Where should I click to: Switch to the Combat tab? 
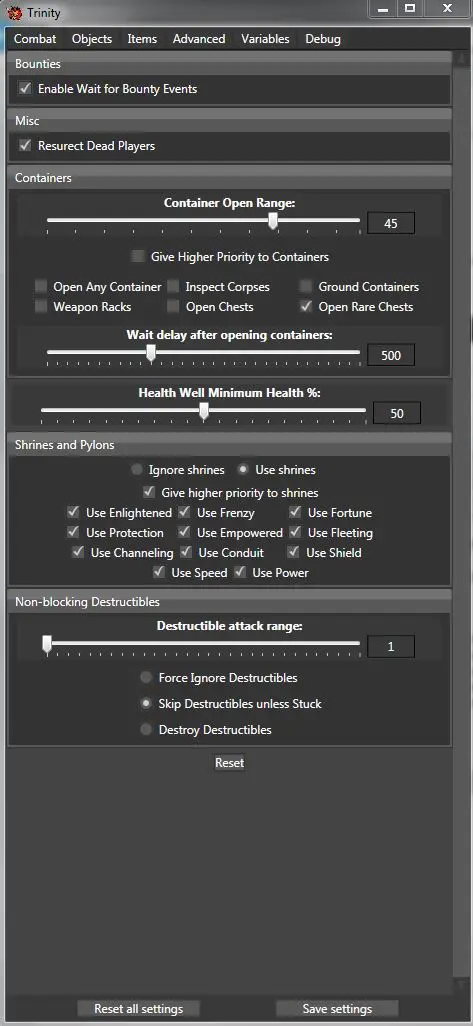pyautogui.click(x=35, y=39)
